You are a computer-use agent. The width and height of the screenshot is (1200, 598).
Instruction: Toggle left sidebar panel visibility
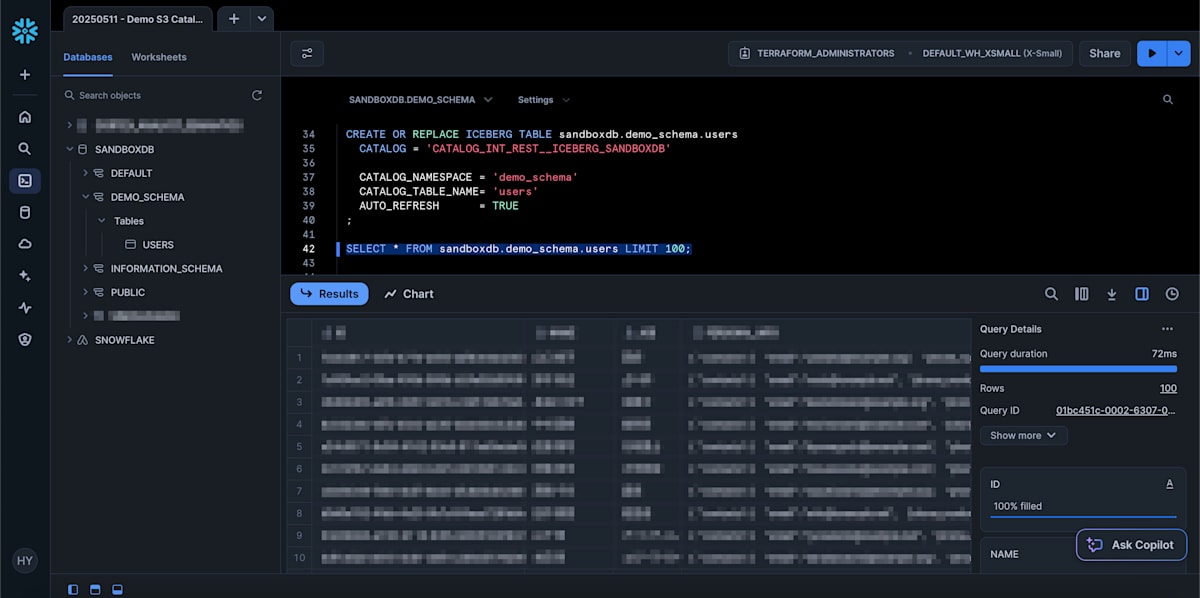point(73,589)
